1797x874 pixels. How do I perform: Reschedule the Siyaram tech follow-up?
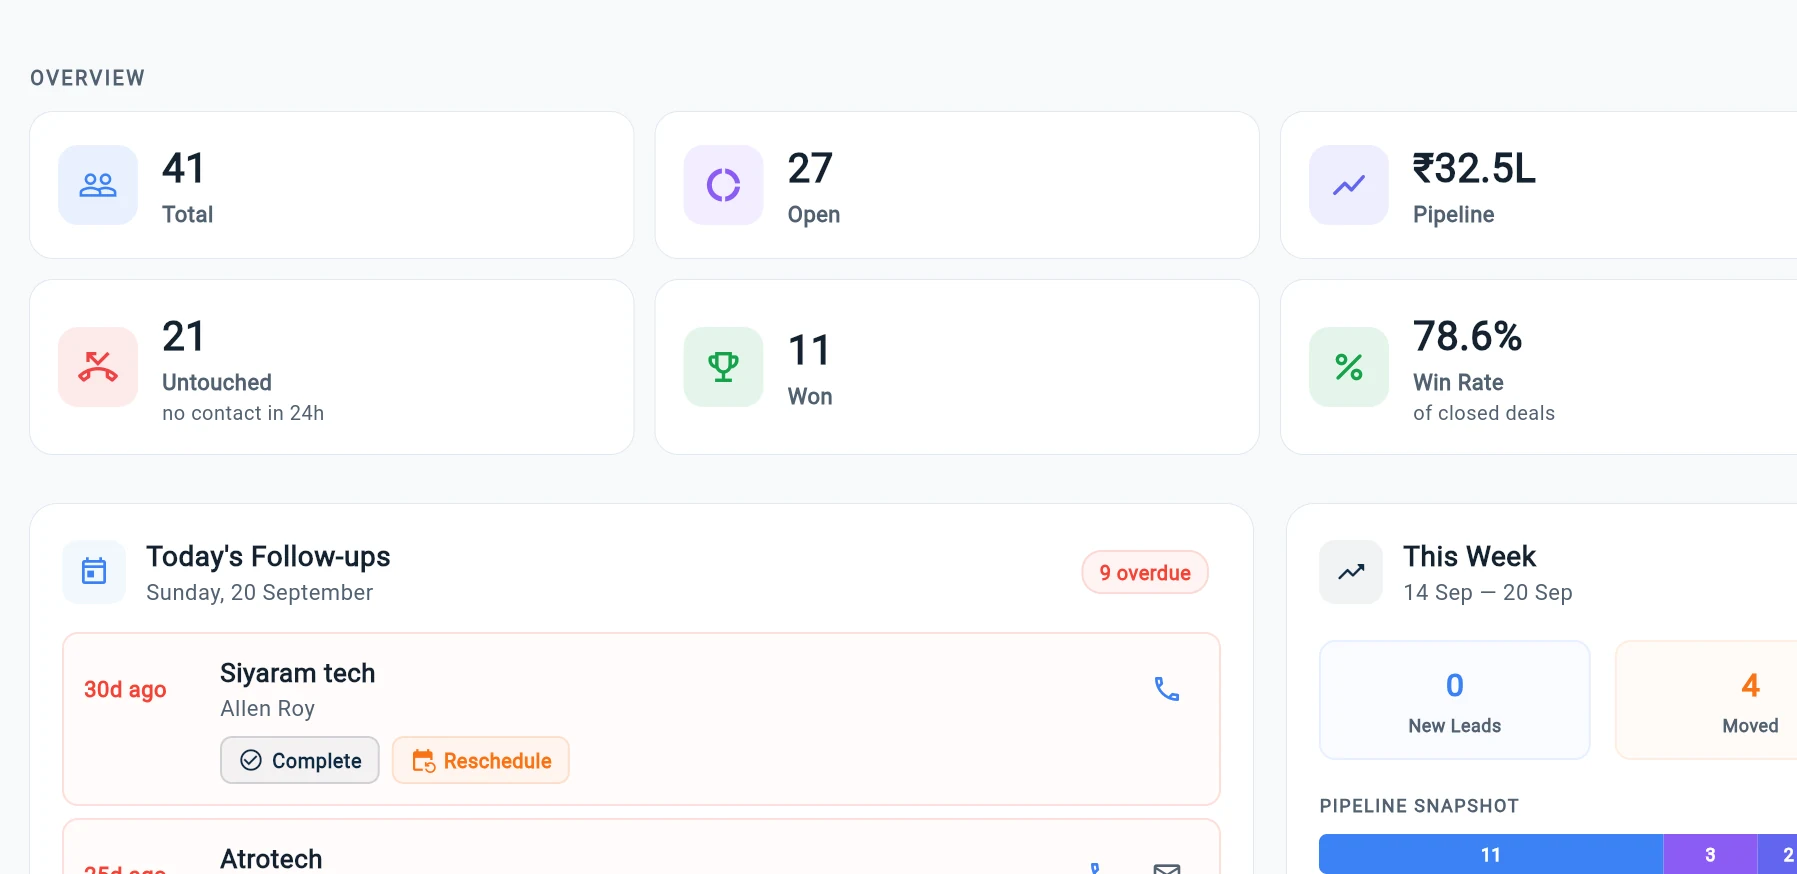(x=481, y=760)
